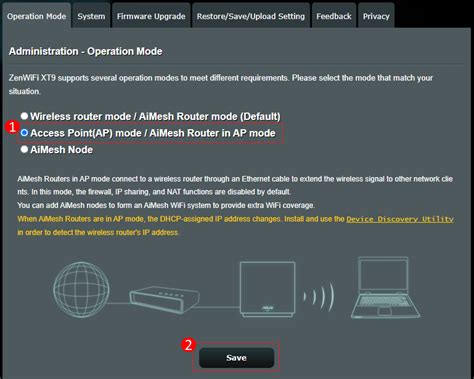The height and width of the screenshot is (379, 474).
Task: Go to Restore/Save/Upload Setting tab
Action: tap(251, 16)
